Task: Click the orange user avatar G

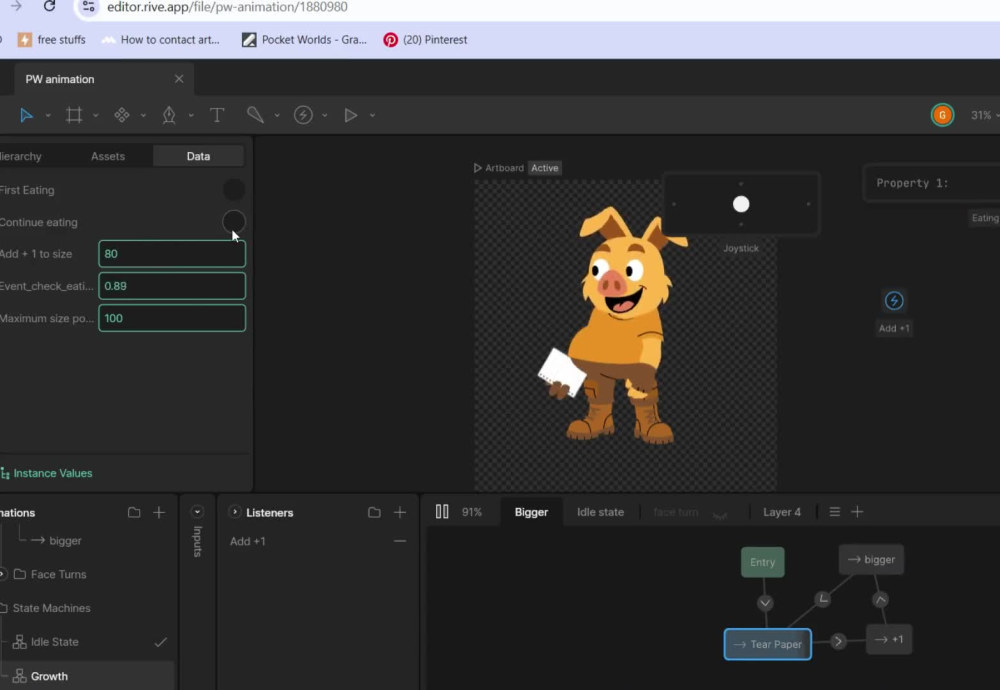Action: pos(942,115)
